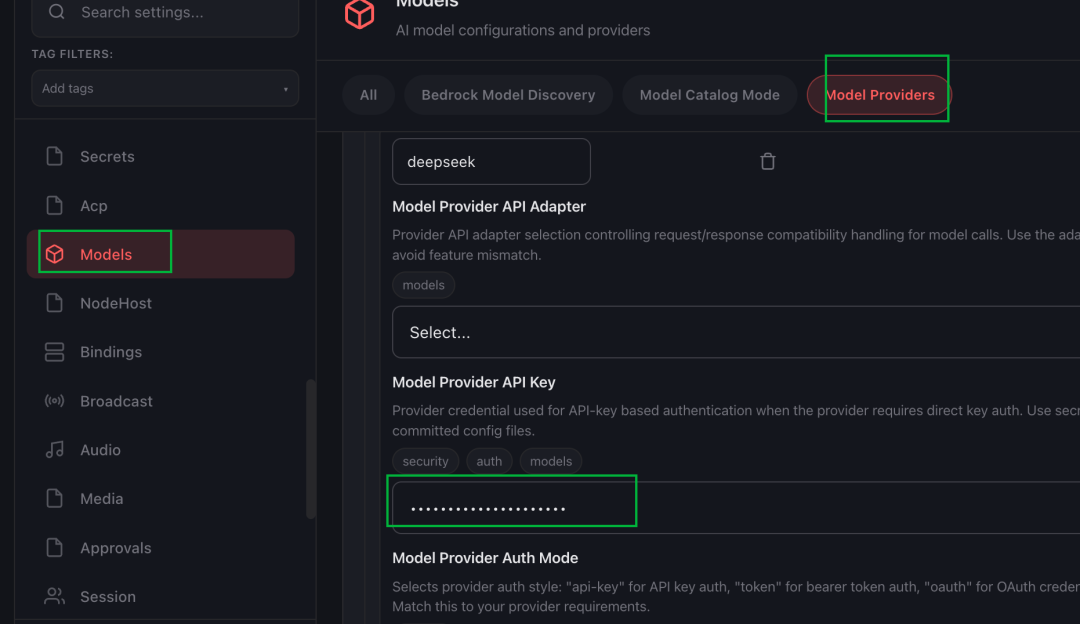Open the Broadcast section icon
This screenshot has width=1080, height=624.
[54, 401]
